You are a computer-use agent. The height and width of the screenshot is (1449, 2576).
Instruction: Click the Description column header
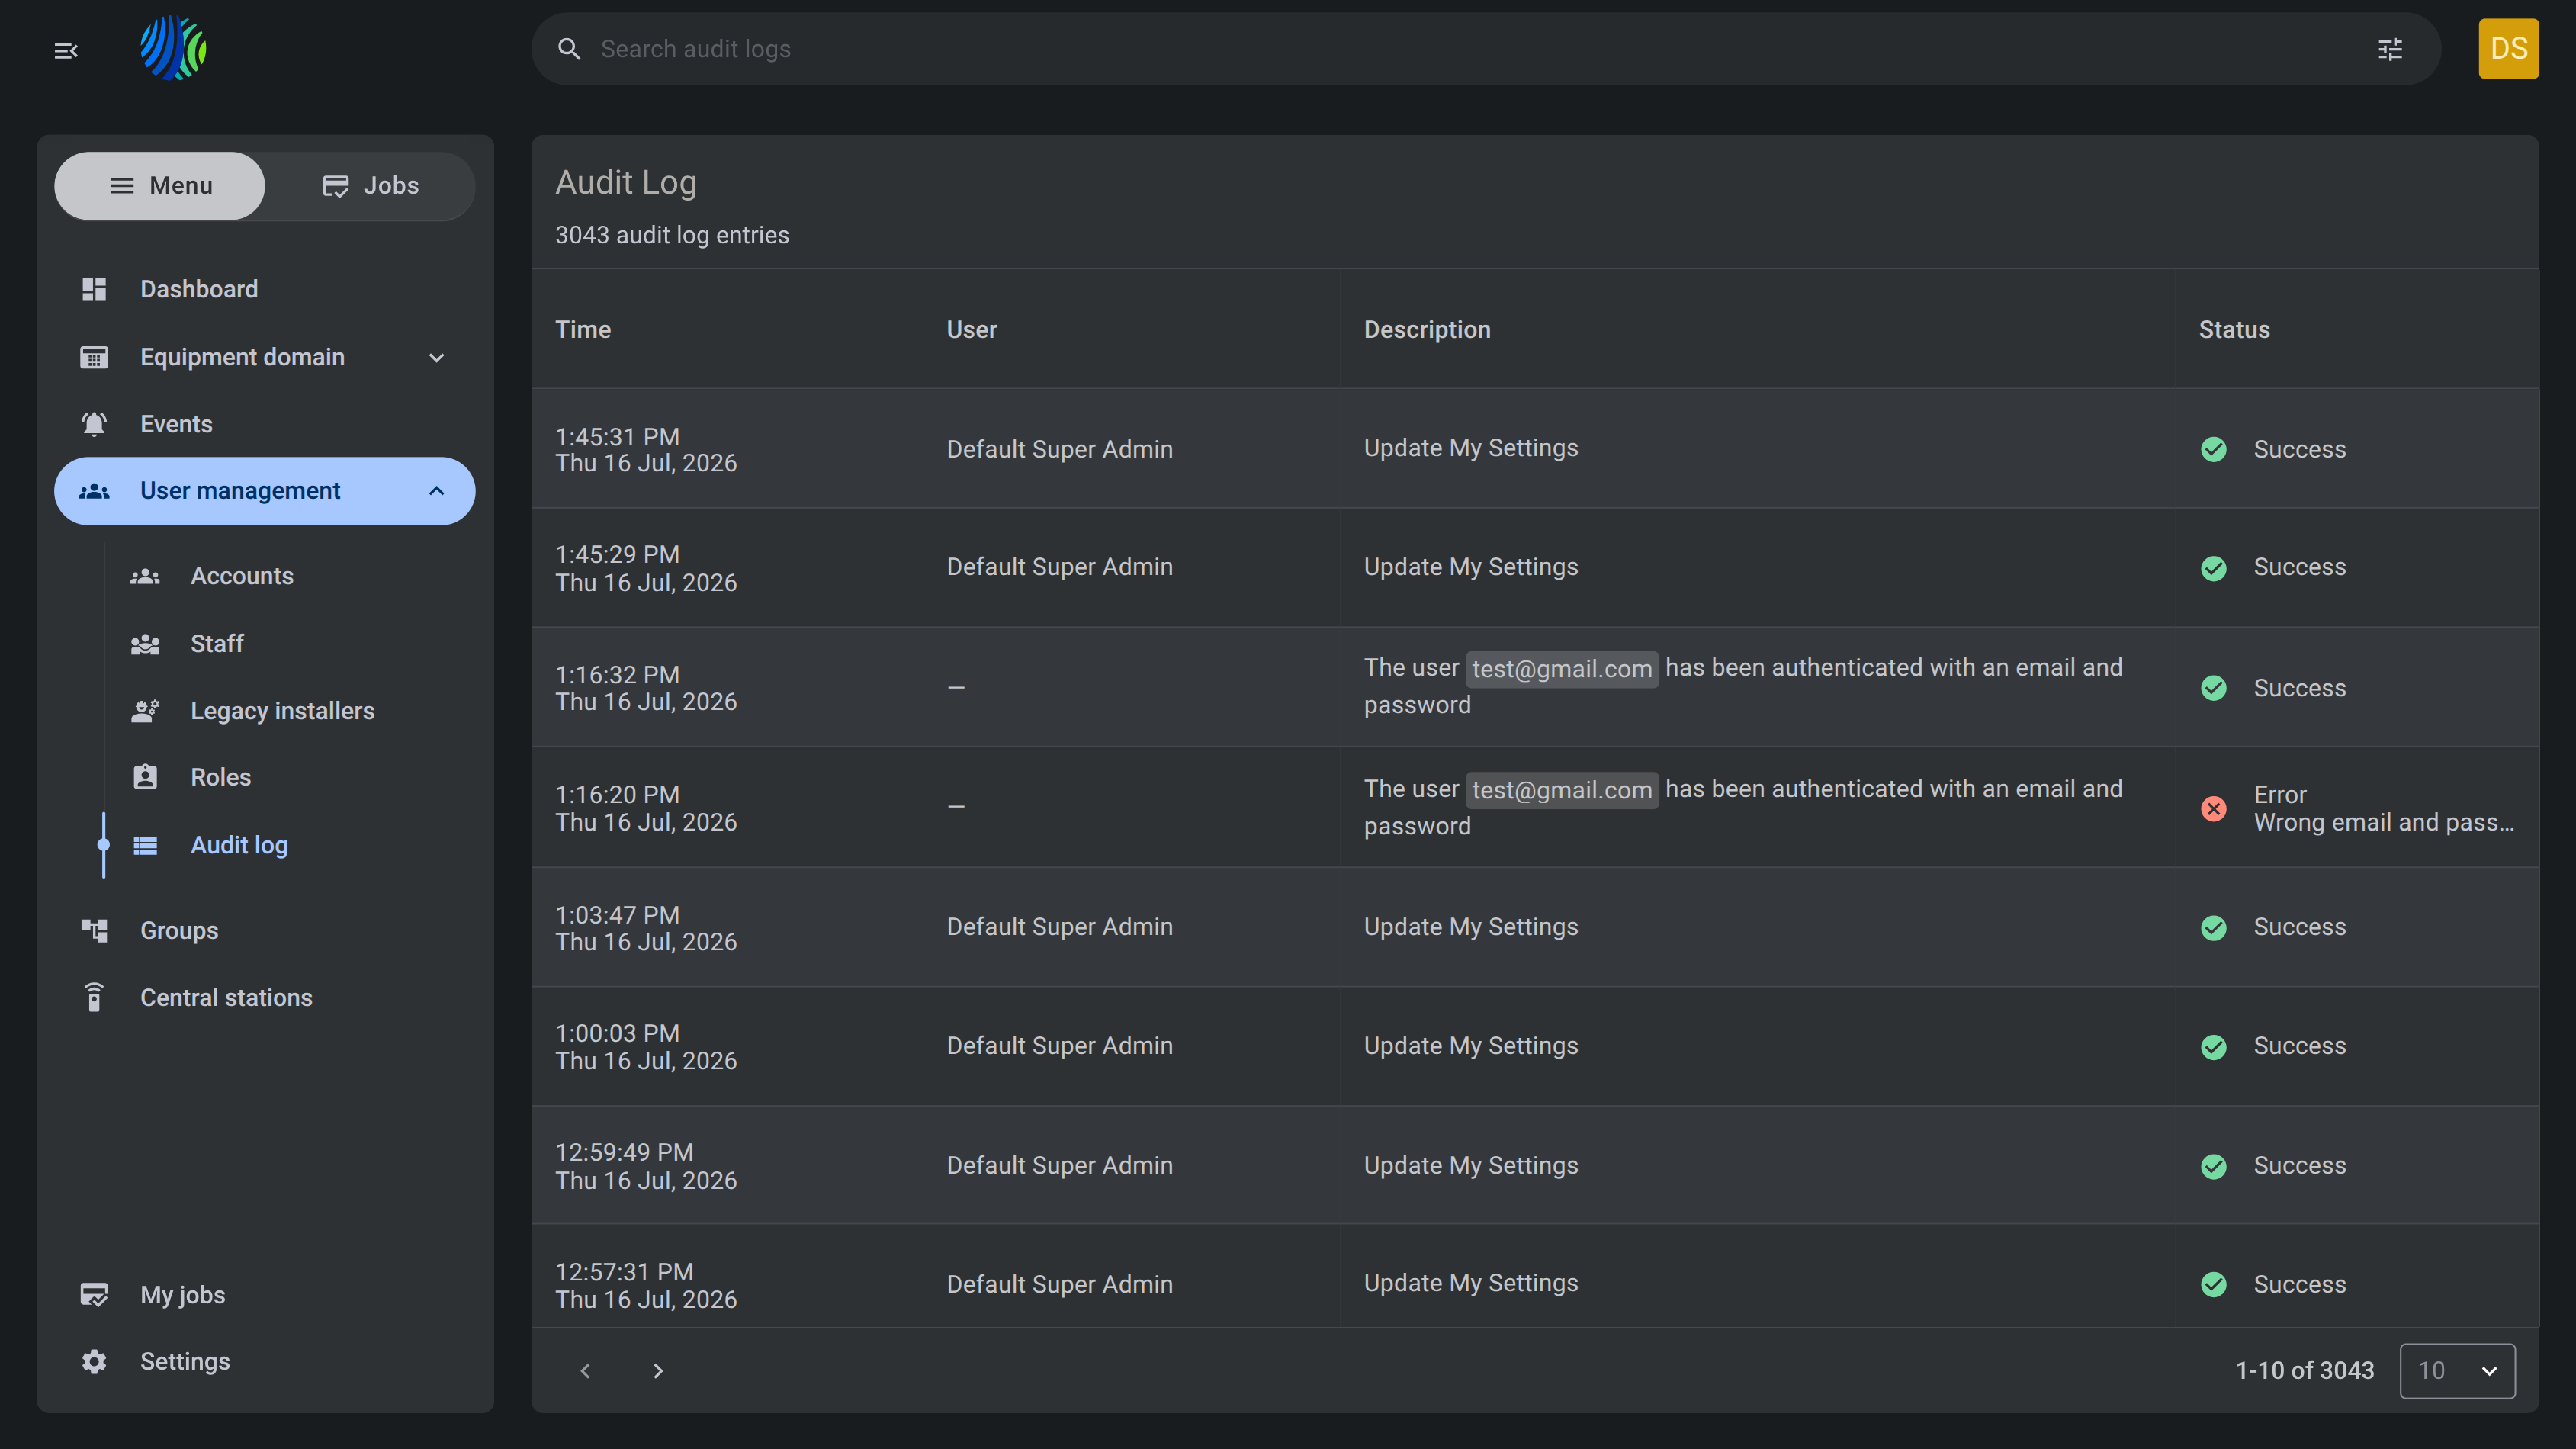tap(1427, 330)
